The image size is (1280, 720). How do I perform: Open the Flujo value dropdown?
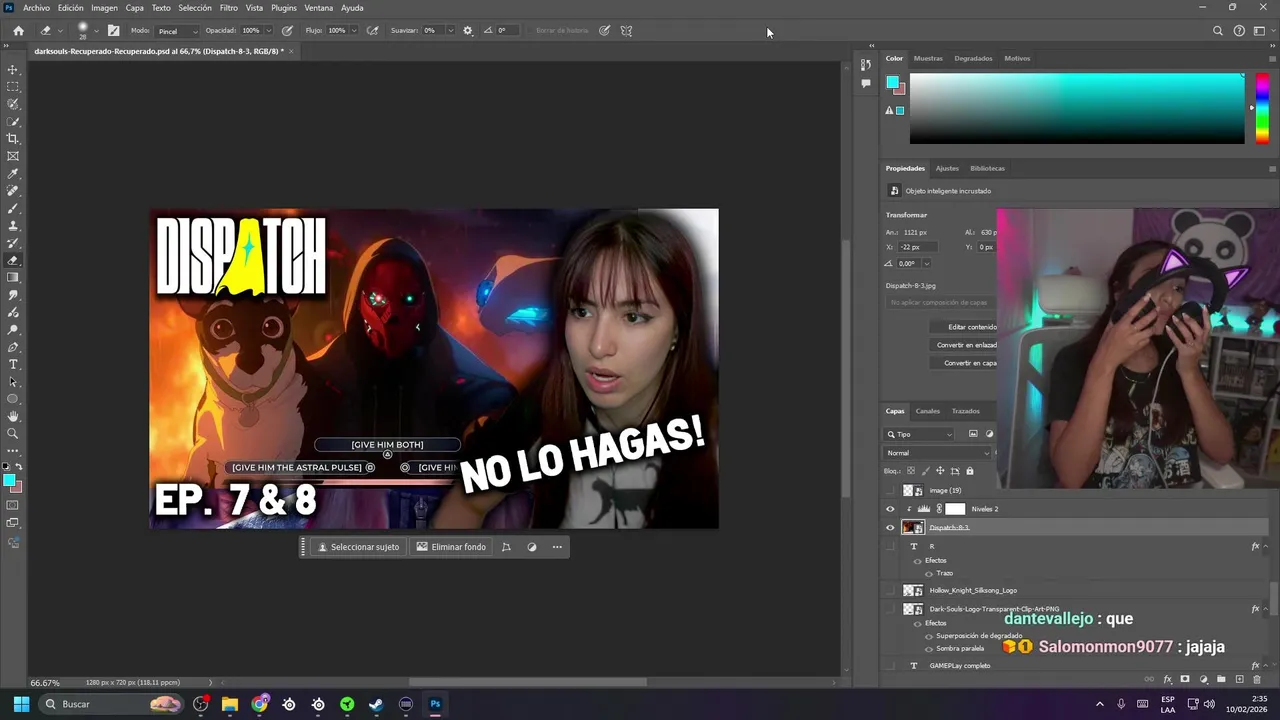(x=353, y=31)
